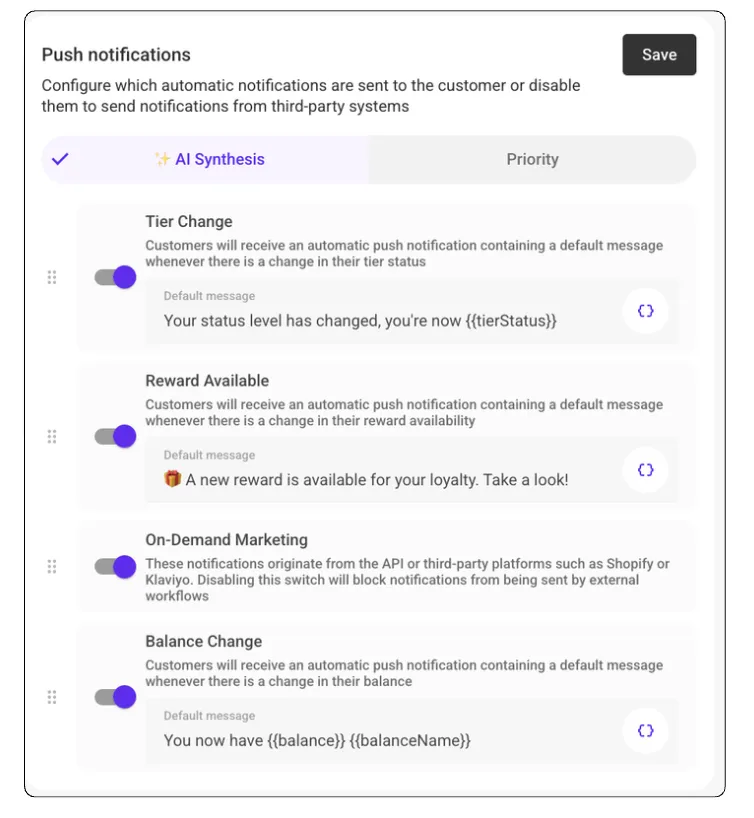Click the checkmark icon on the AI Synthesis tab

coord(60,159)
